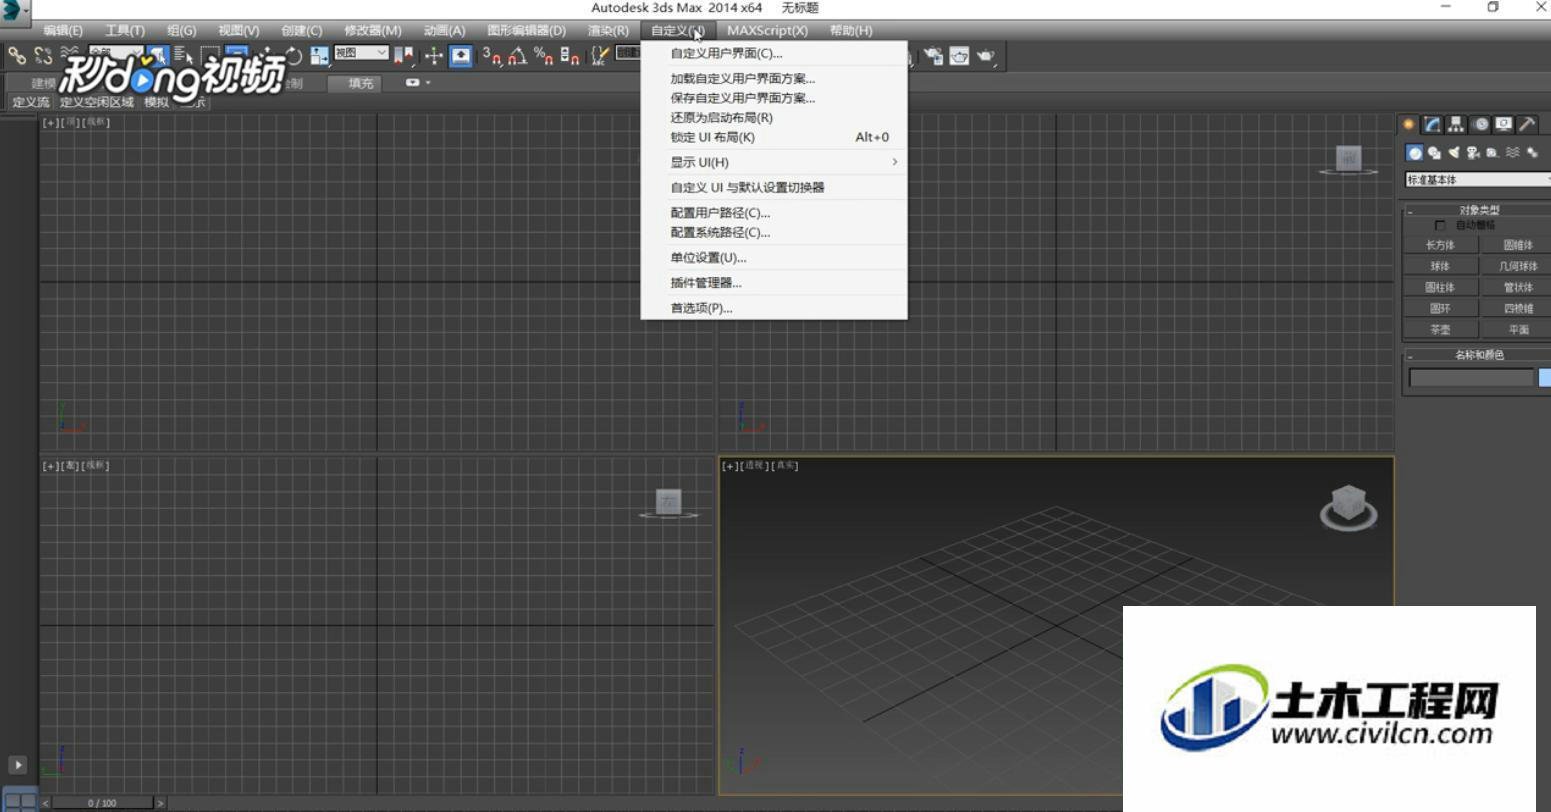Expand 显示 UI(H) submenu

point(774,162)
